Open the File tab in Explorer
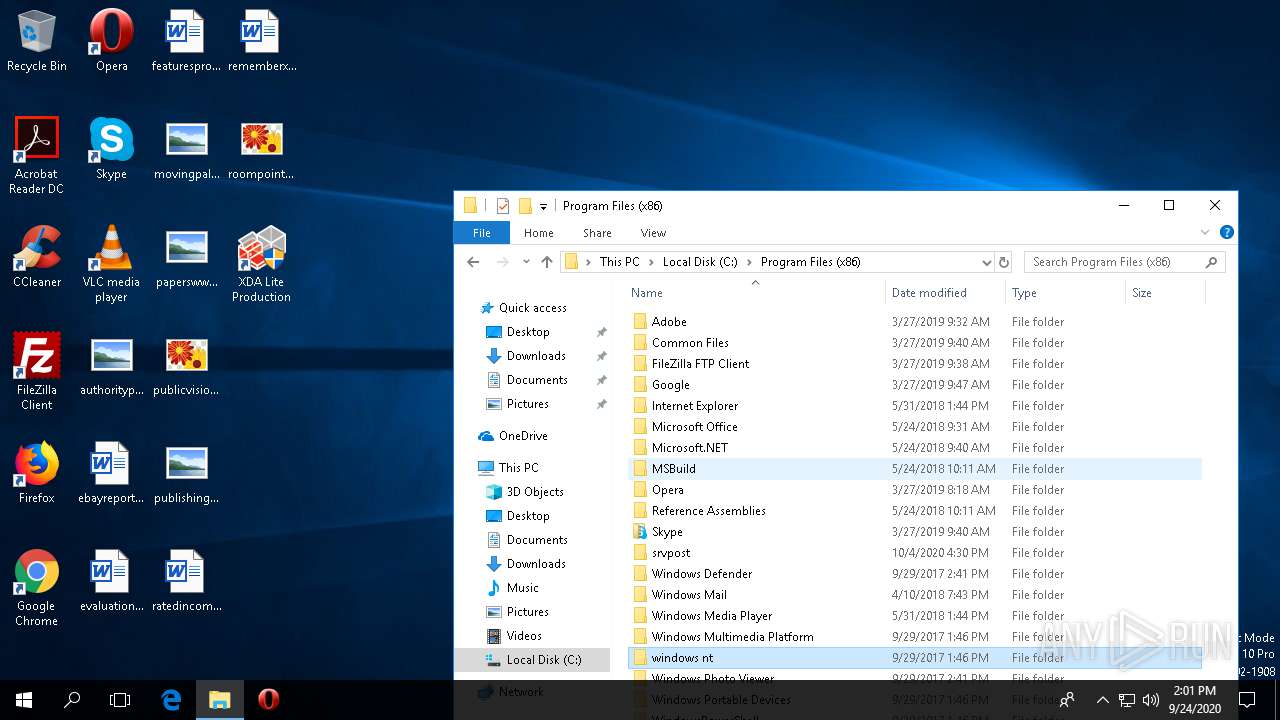1280x720 pixels. (482, 233)
